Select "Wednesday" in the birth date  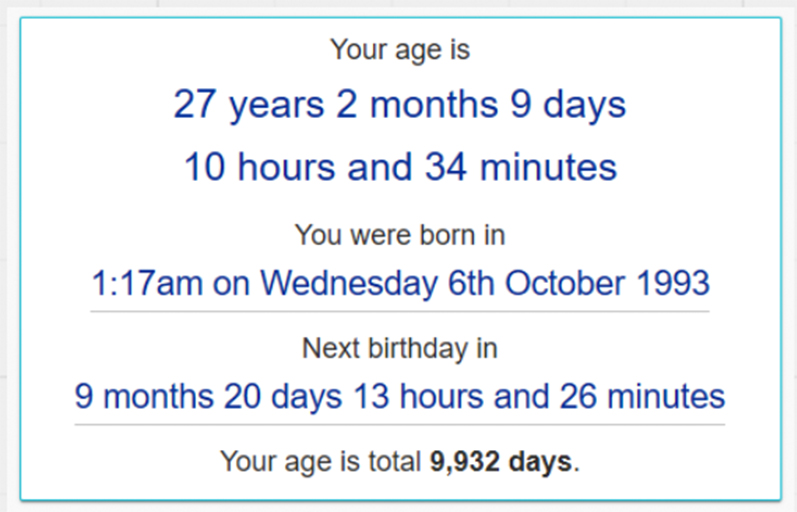[348, 283]
